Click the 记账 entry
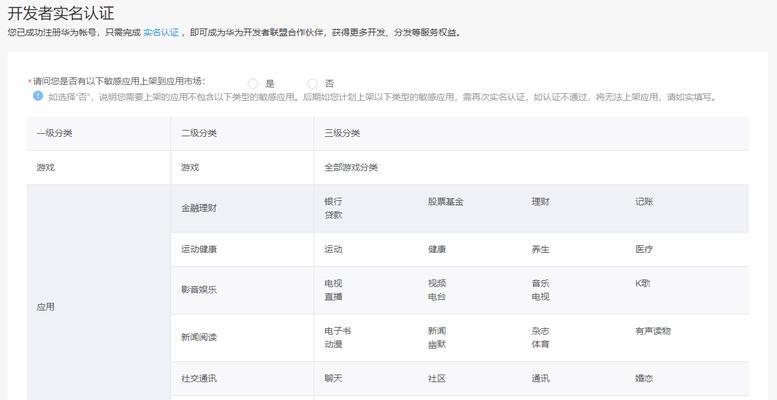This screenshot has height=400, width=777. click(x=644, y=202)
